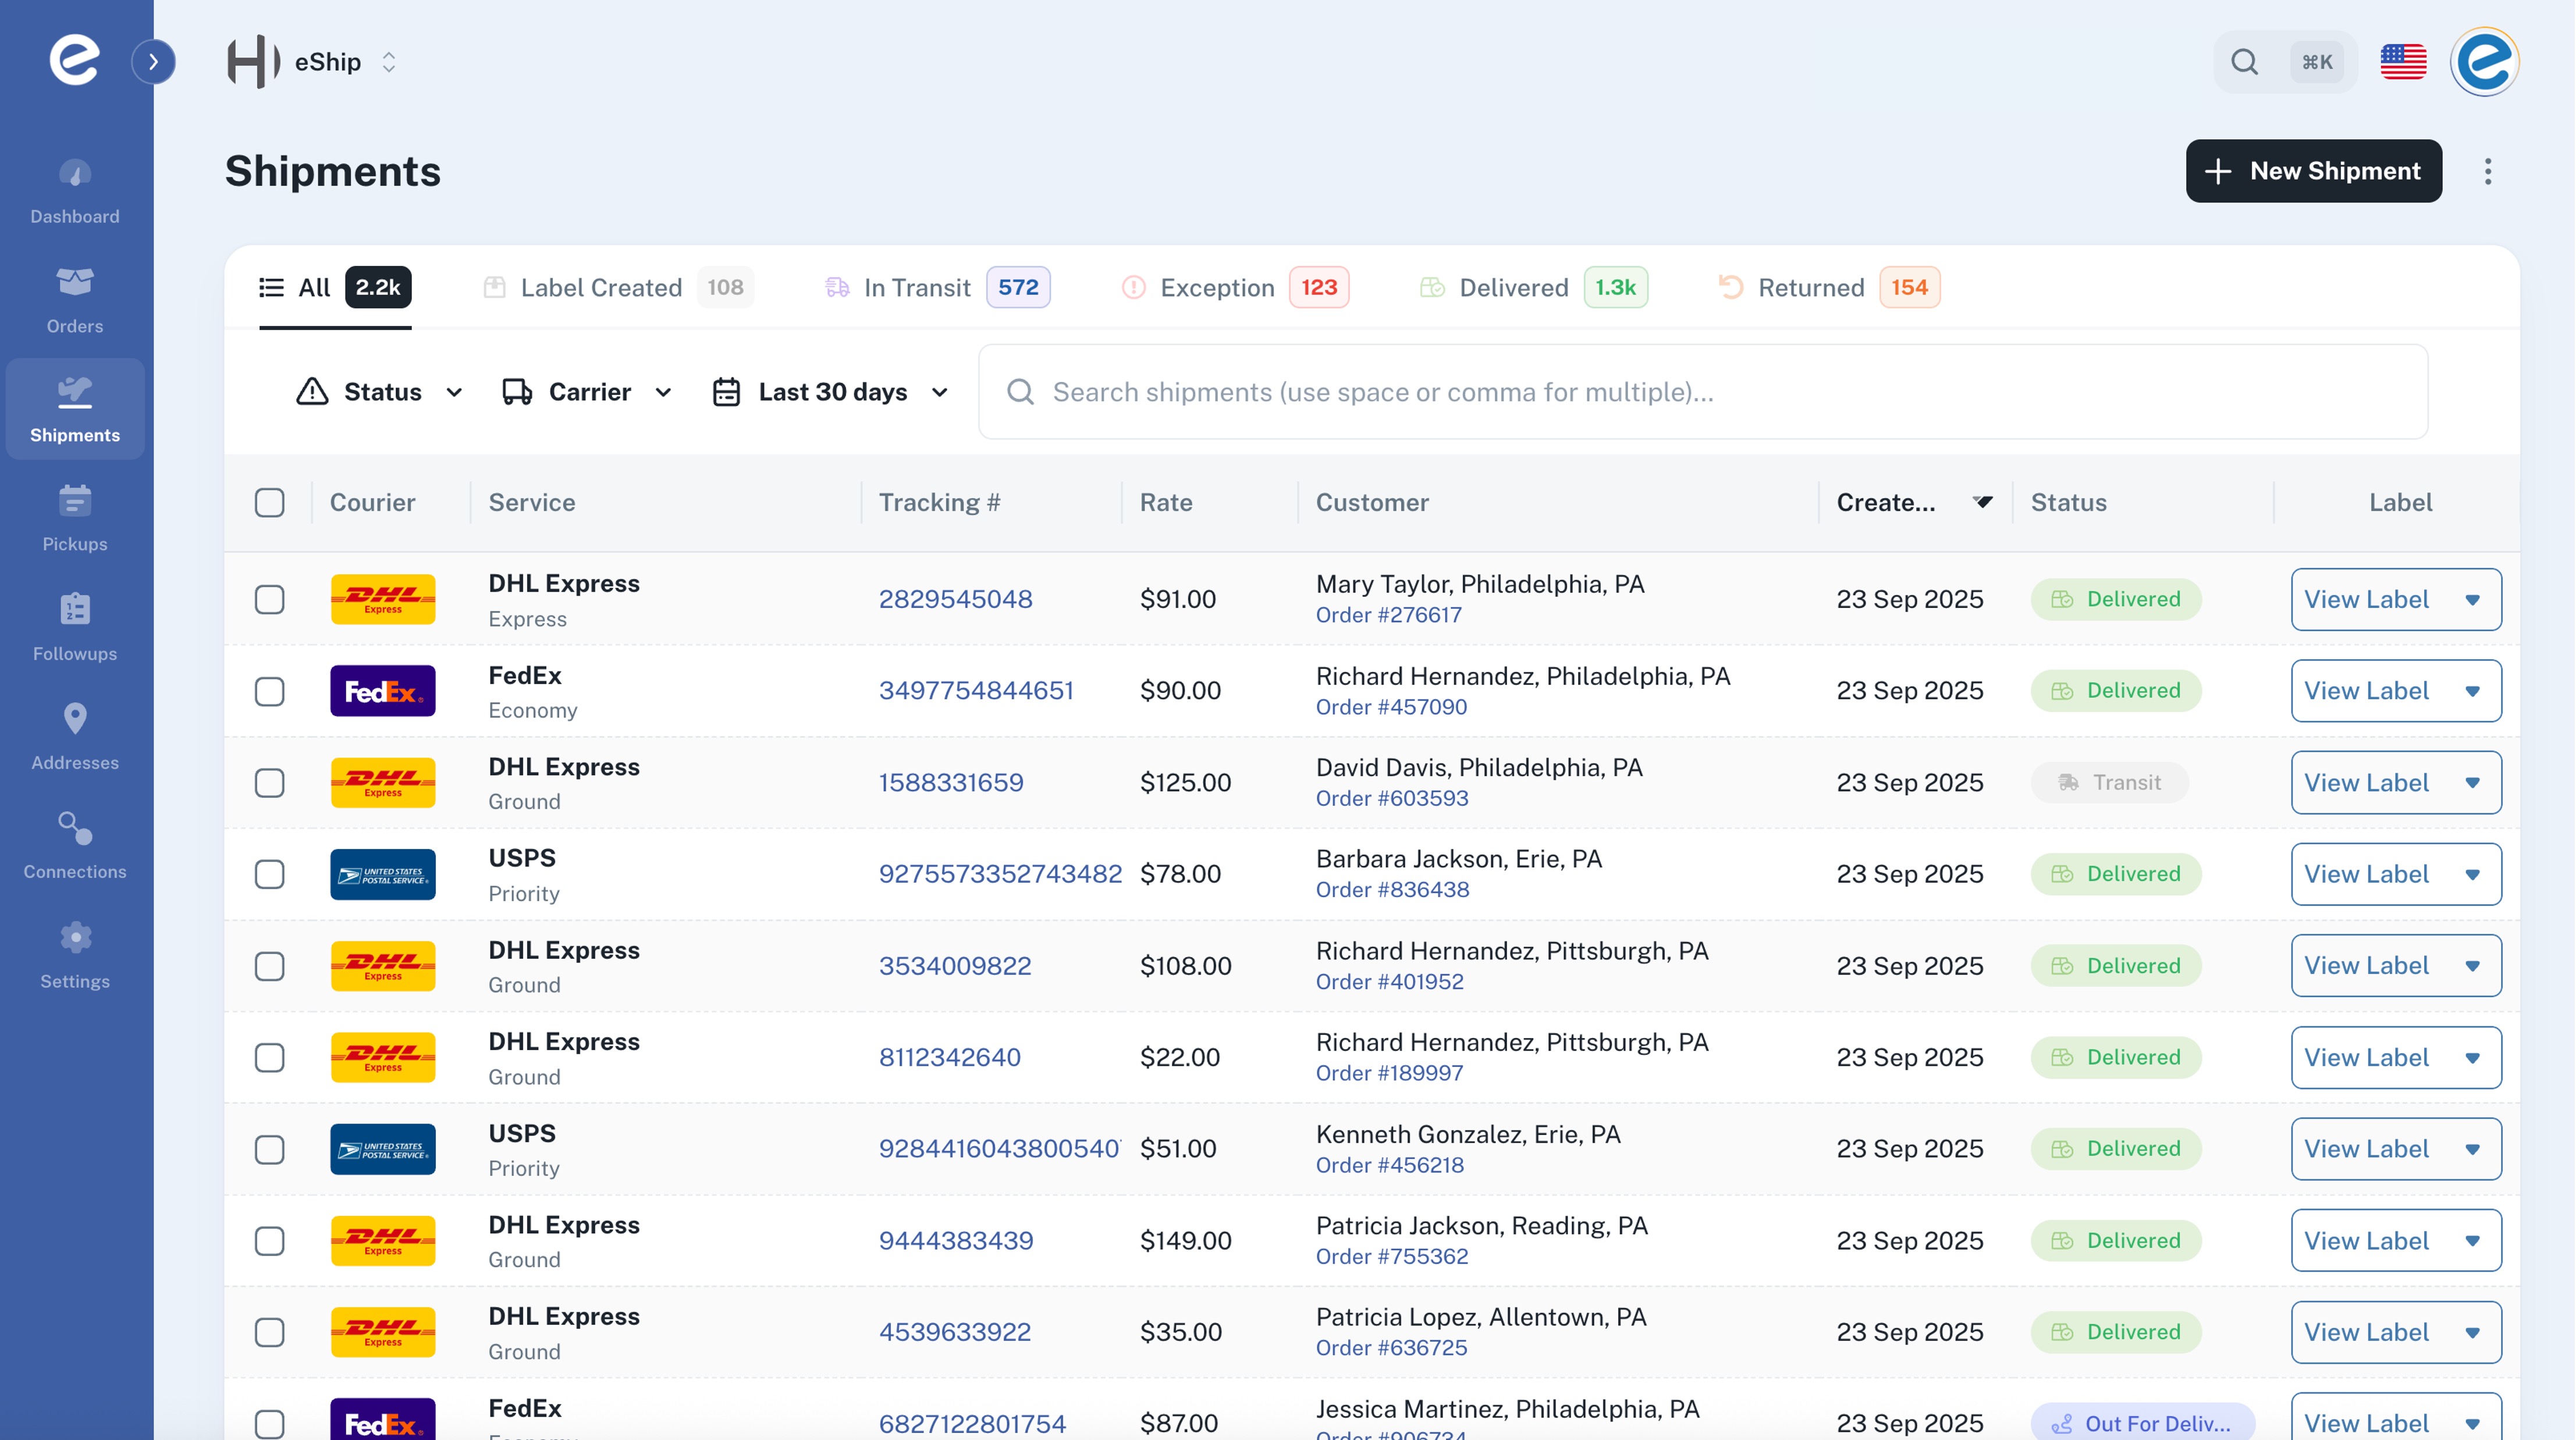Open Settings from the sidebar
The width and height of the screenshot is (2576, 1440).
74,955
